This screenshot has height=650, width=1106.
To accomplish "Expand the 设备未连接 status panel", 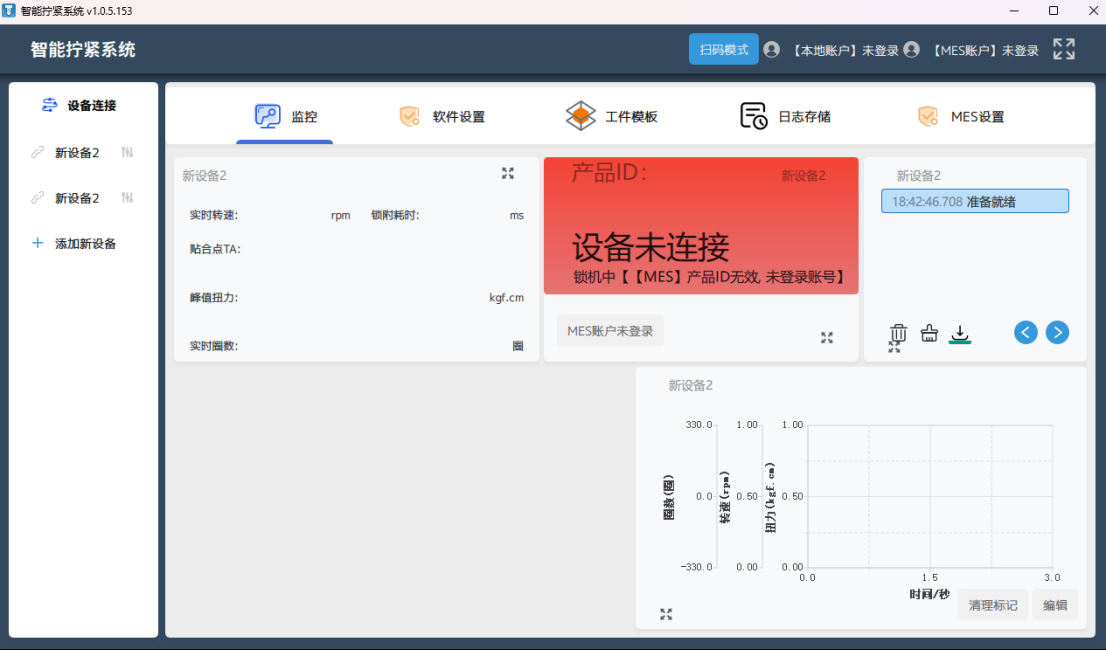I will (827, 338).
